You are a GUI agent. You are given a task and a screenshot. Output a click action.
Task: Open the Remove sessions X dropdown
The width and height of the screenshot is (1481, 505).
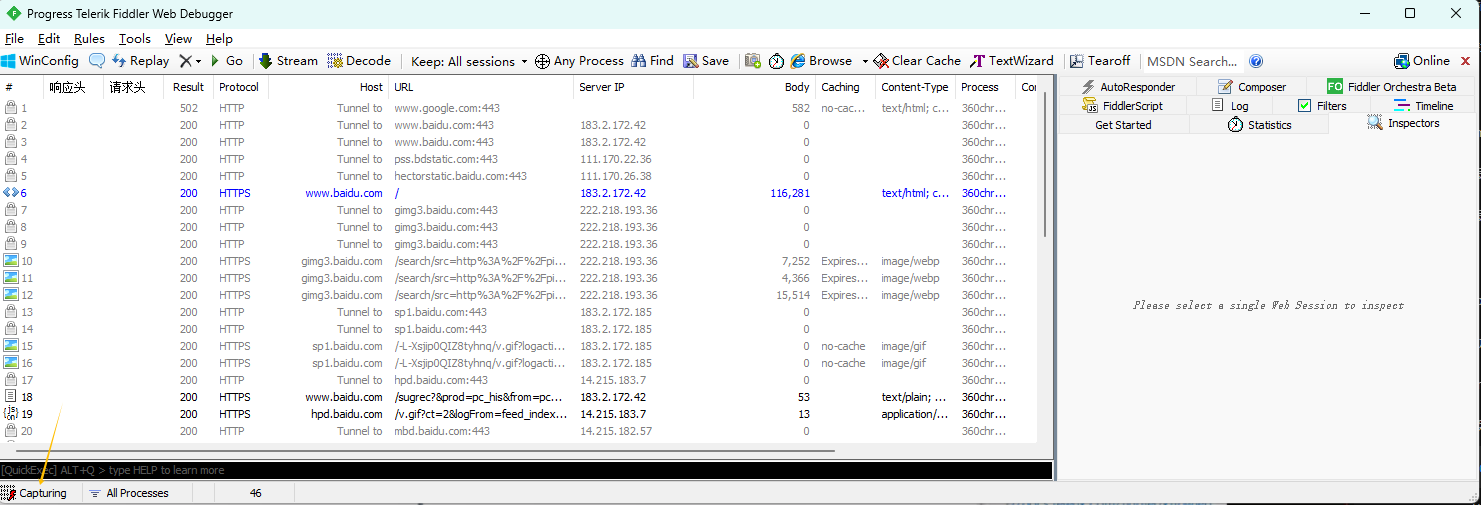[190, 61]
